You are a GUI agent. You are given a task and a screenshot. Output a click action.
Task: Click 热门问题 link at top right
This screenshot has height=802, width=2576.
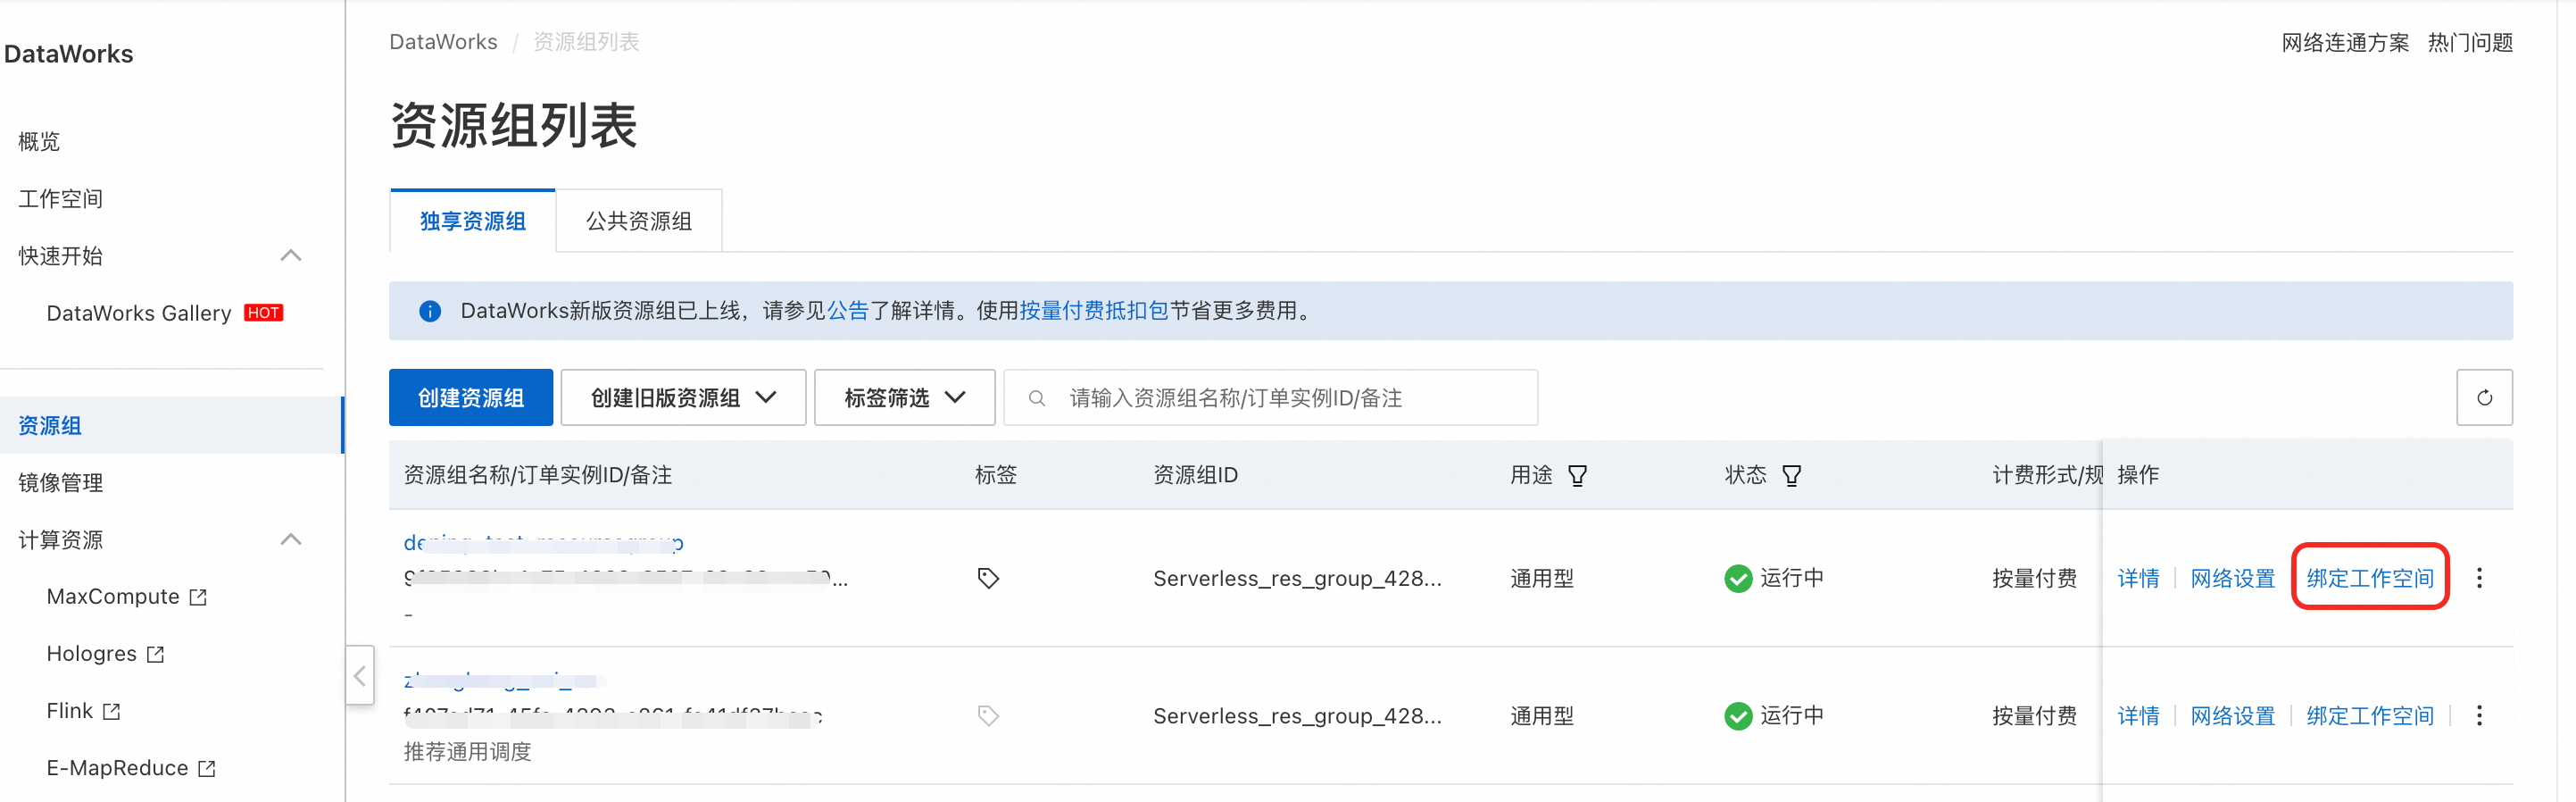click(2470, 42)
